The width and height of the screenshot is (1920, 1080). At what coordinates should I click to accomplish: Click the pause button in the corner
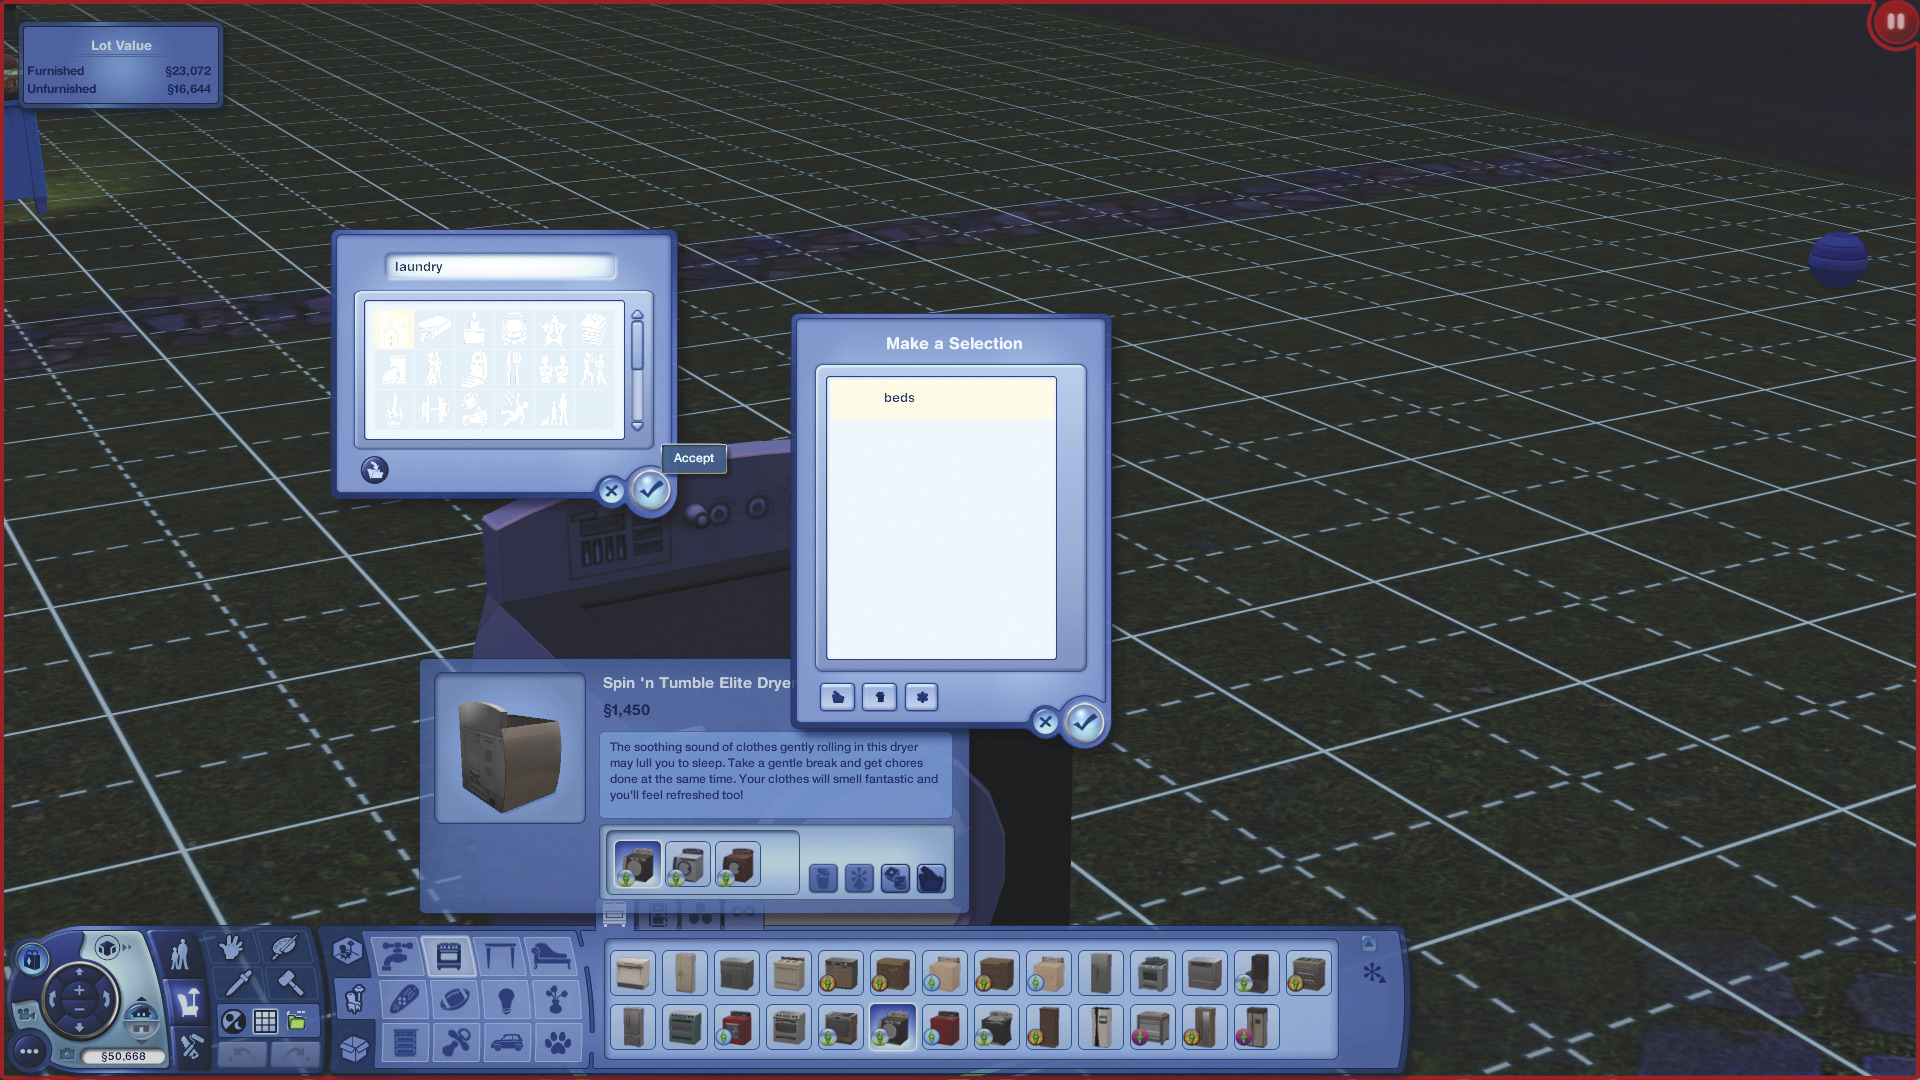[1895, 22]
